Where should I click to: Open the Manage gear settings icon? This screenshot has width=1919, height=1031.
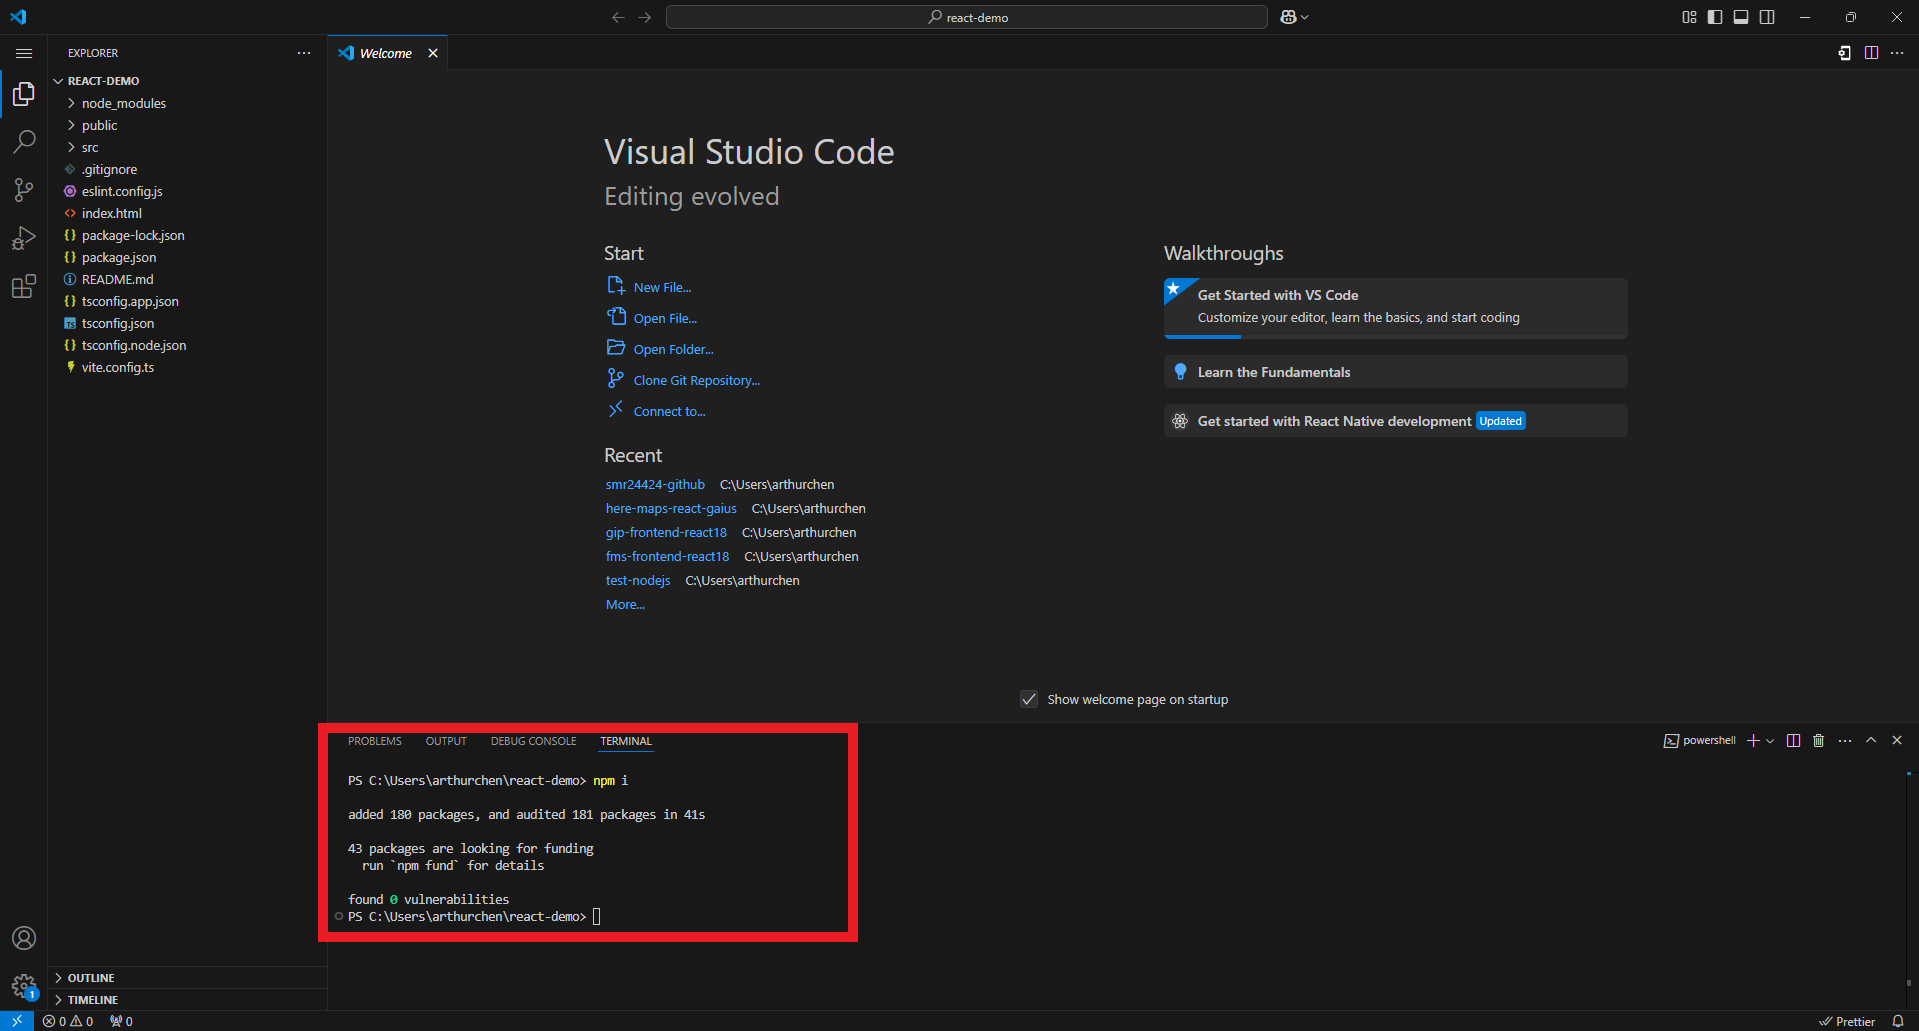pyautogui.click(x=24, y=986)
